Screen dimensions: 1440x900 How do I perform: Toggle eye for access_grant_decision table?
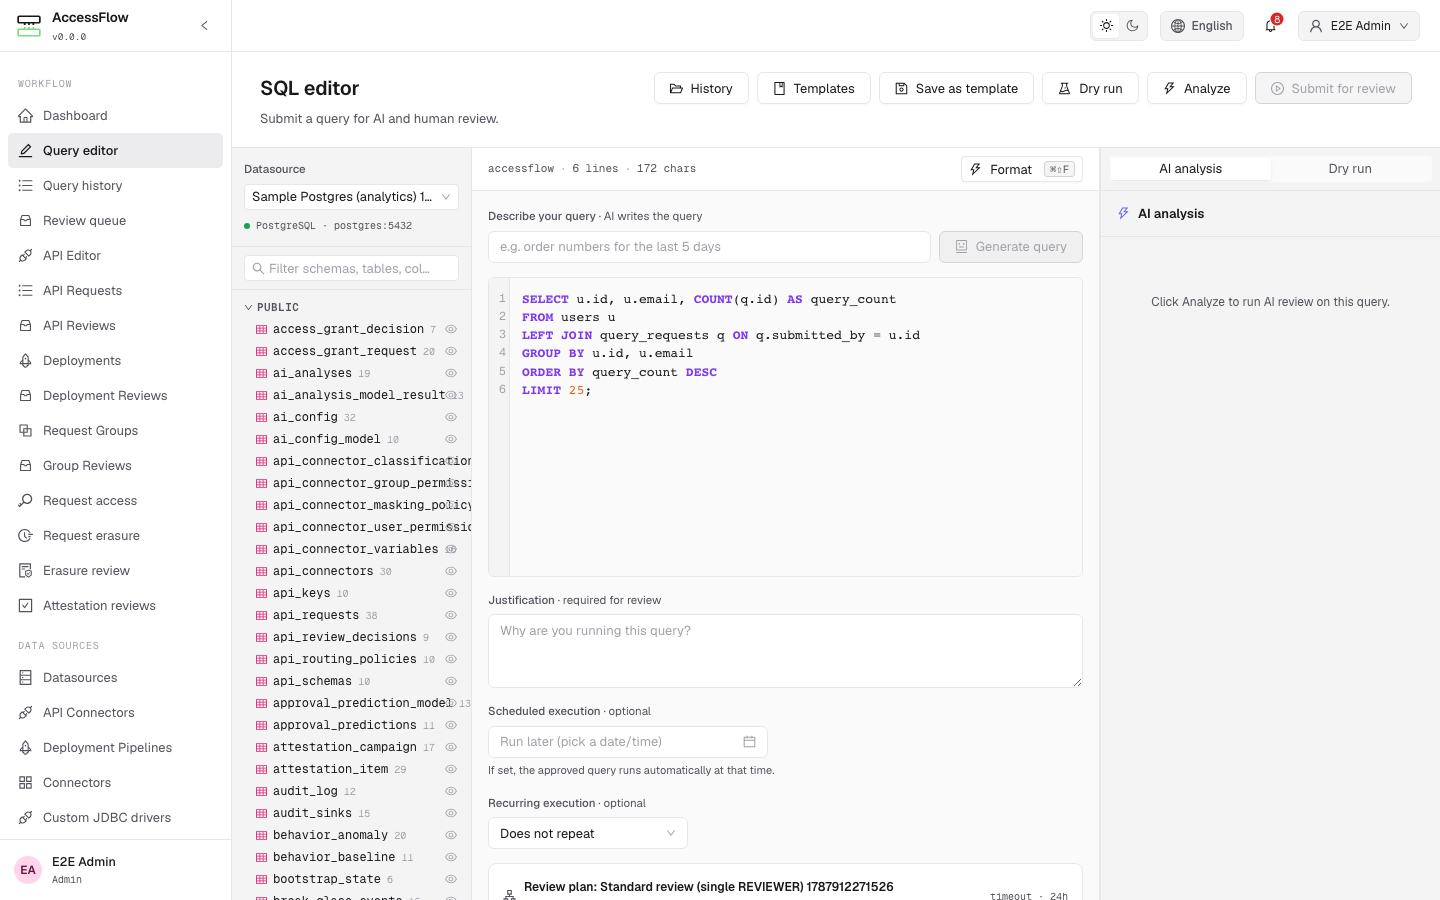tap(451, 329)
